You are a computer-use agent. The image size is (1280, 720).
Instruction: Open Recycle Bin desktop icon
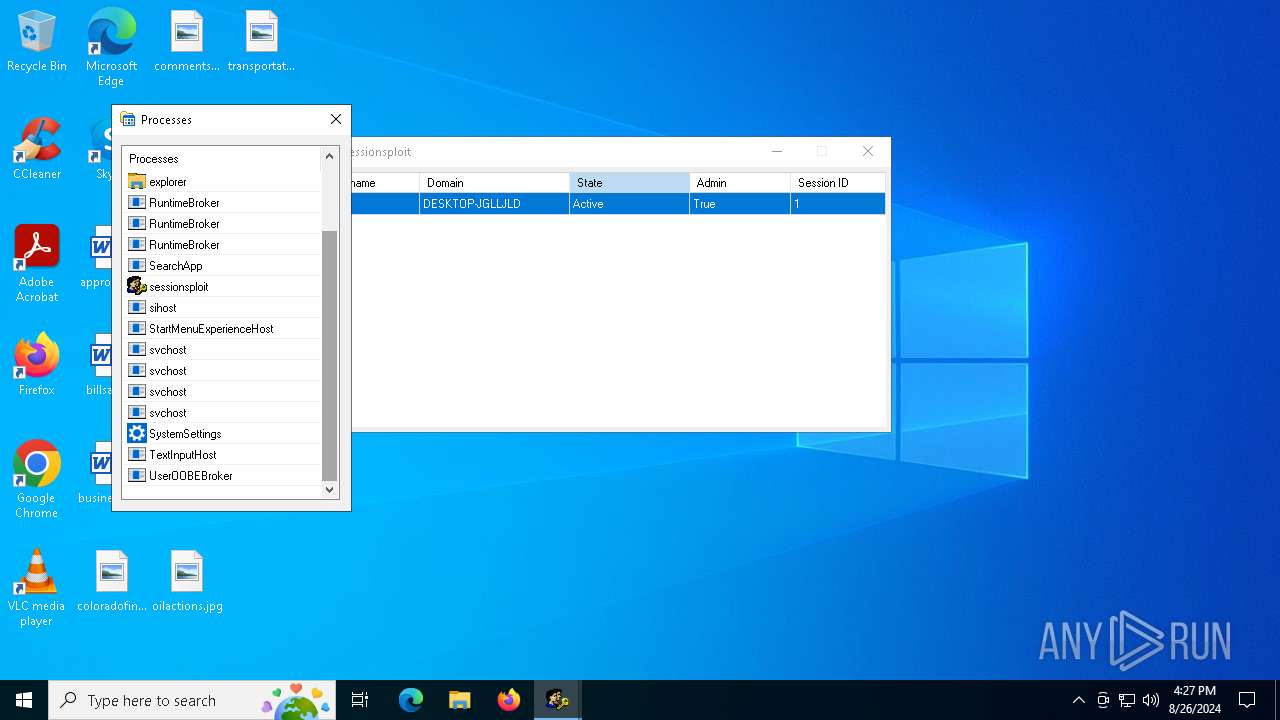coord(37,42)
